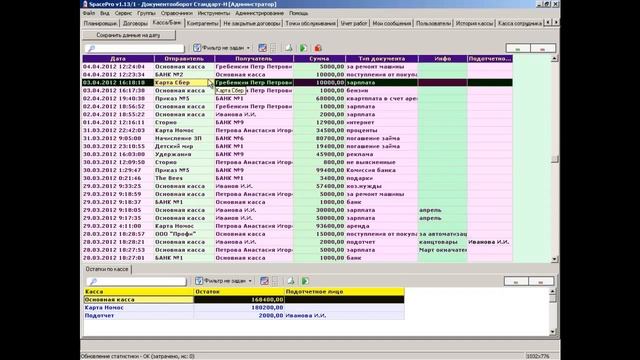
Task: Select the 'Карта Номос' row in lower table
Action: tap(244, 308)
